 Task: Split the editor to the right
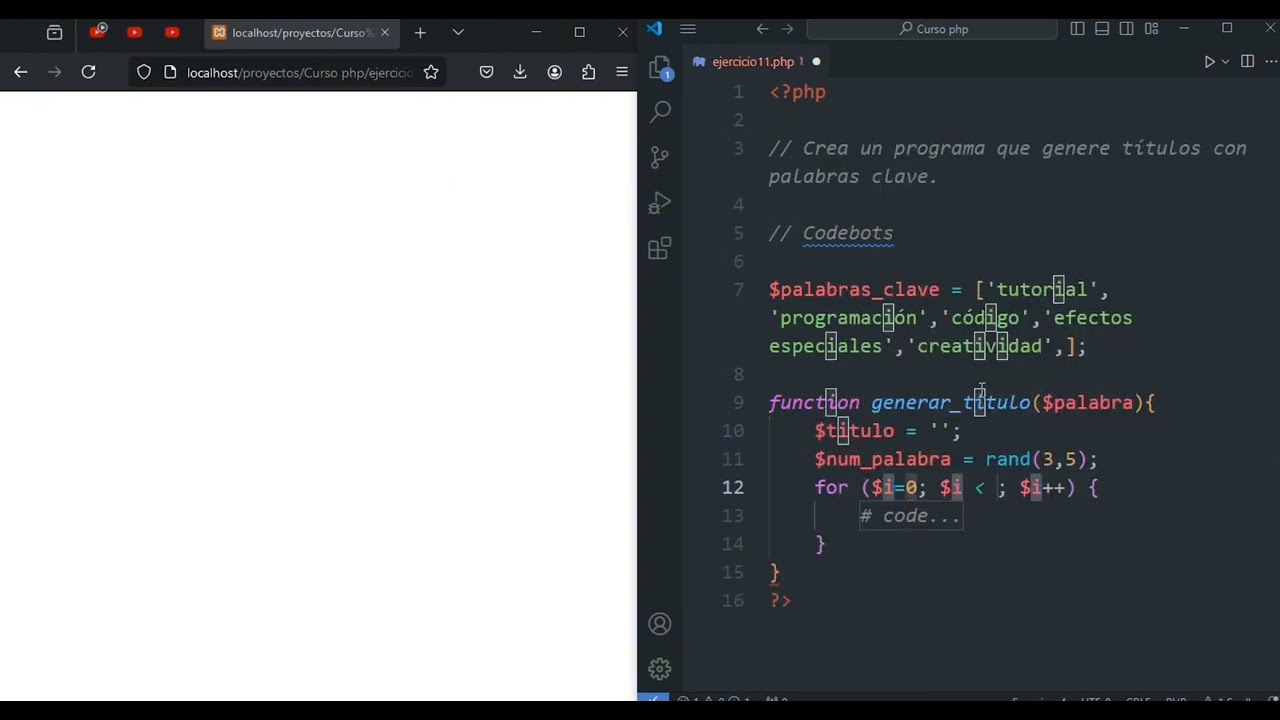point(1247,62)
